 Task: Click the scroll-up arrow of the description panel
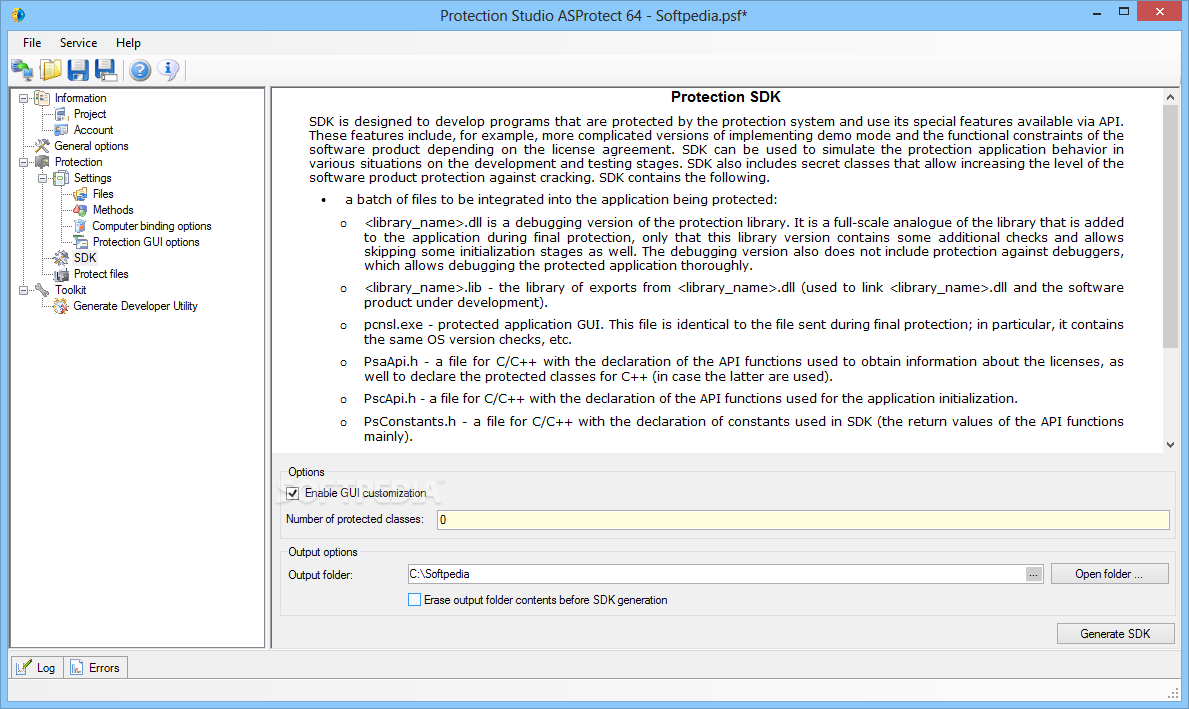coord(1170,97)
